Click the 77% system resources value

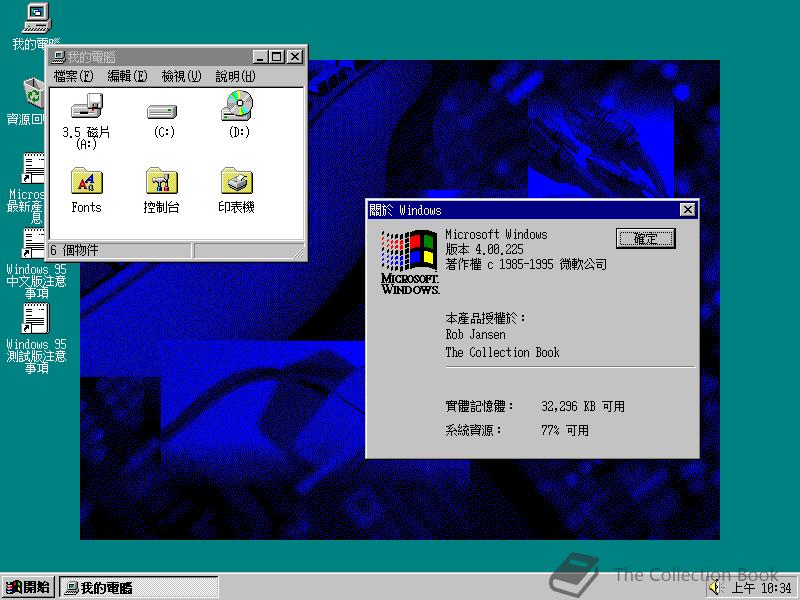pyautogui.click(x=565, y=431)
